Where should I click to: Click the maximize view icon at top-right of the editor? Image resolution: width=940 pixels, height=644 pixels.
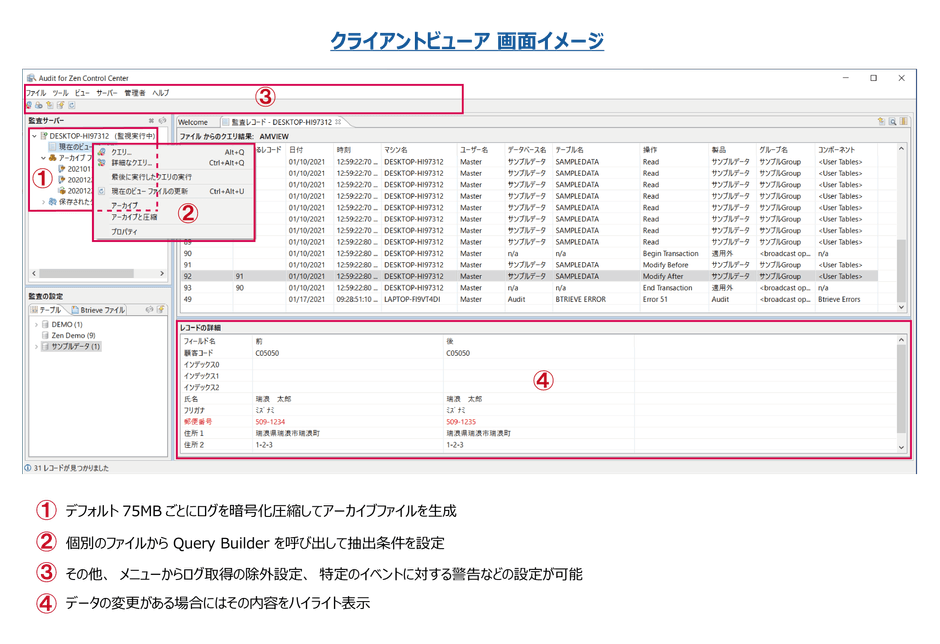coord(904,120)
